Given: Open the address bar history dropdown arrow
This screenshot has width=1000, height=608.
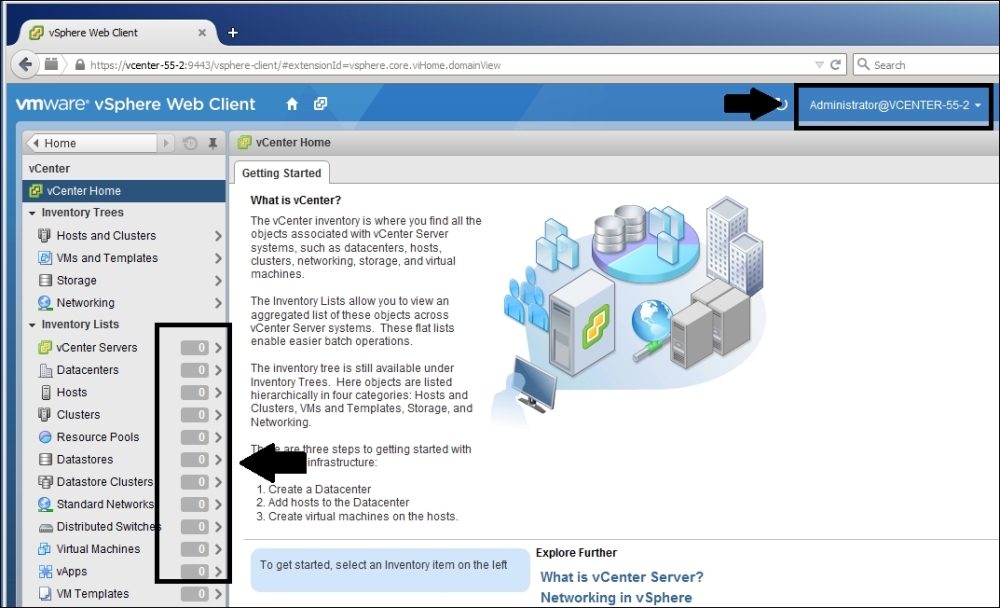Looking at the screenshot, I should tap(819, 64).
